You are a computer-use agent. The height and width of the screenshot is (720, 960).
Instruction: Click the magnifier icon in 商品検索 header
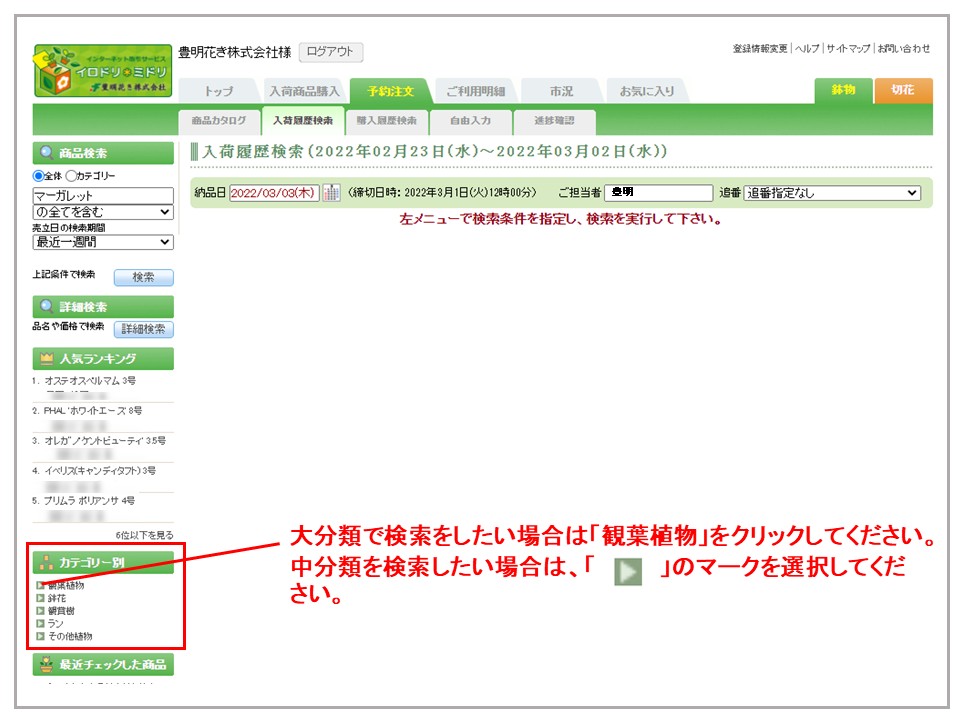tap(46, 154)
